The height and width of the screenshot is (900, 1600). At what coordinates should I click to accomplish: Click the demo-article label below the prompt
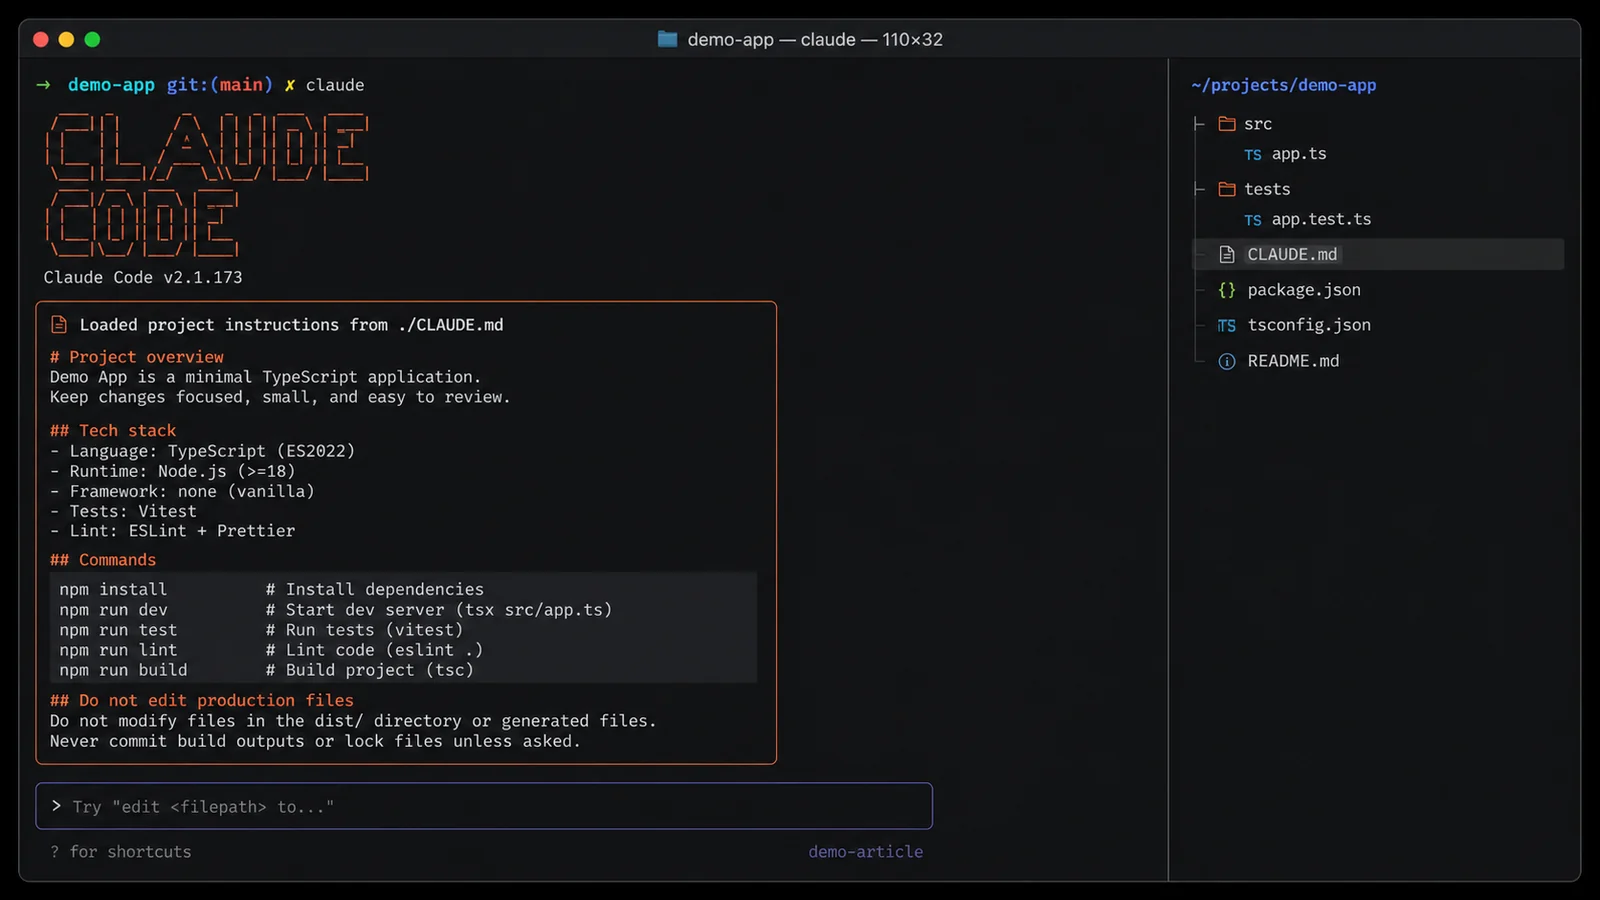pyautogui.click(x=866, y=852)
